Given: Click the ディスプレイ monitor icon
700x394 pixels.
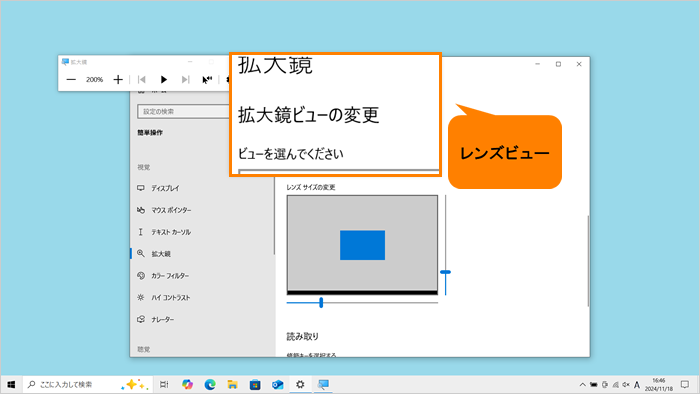Looking at the screenshot, I should (141, 188).
